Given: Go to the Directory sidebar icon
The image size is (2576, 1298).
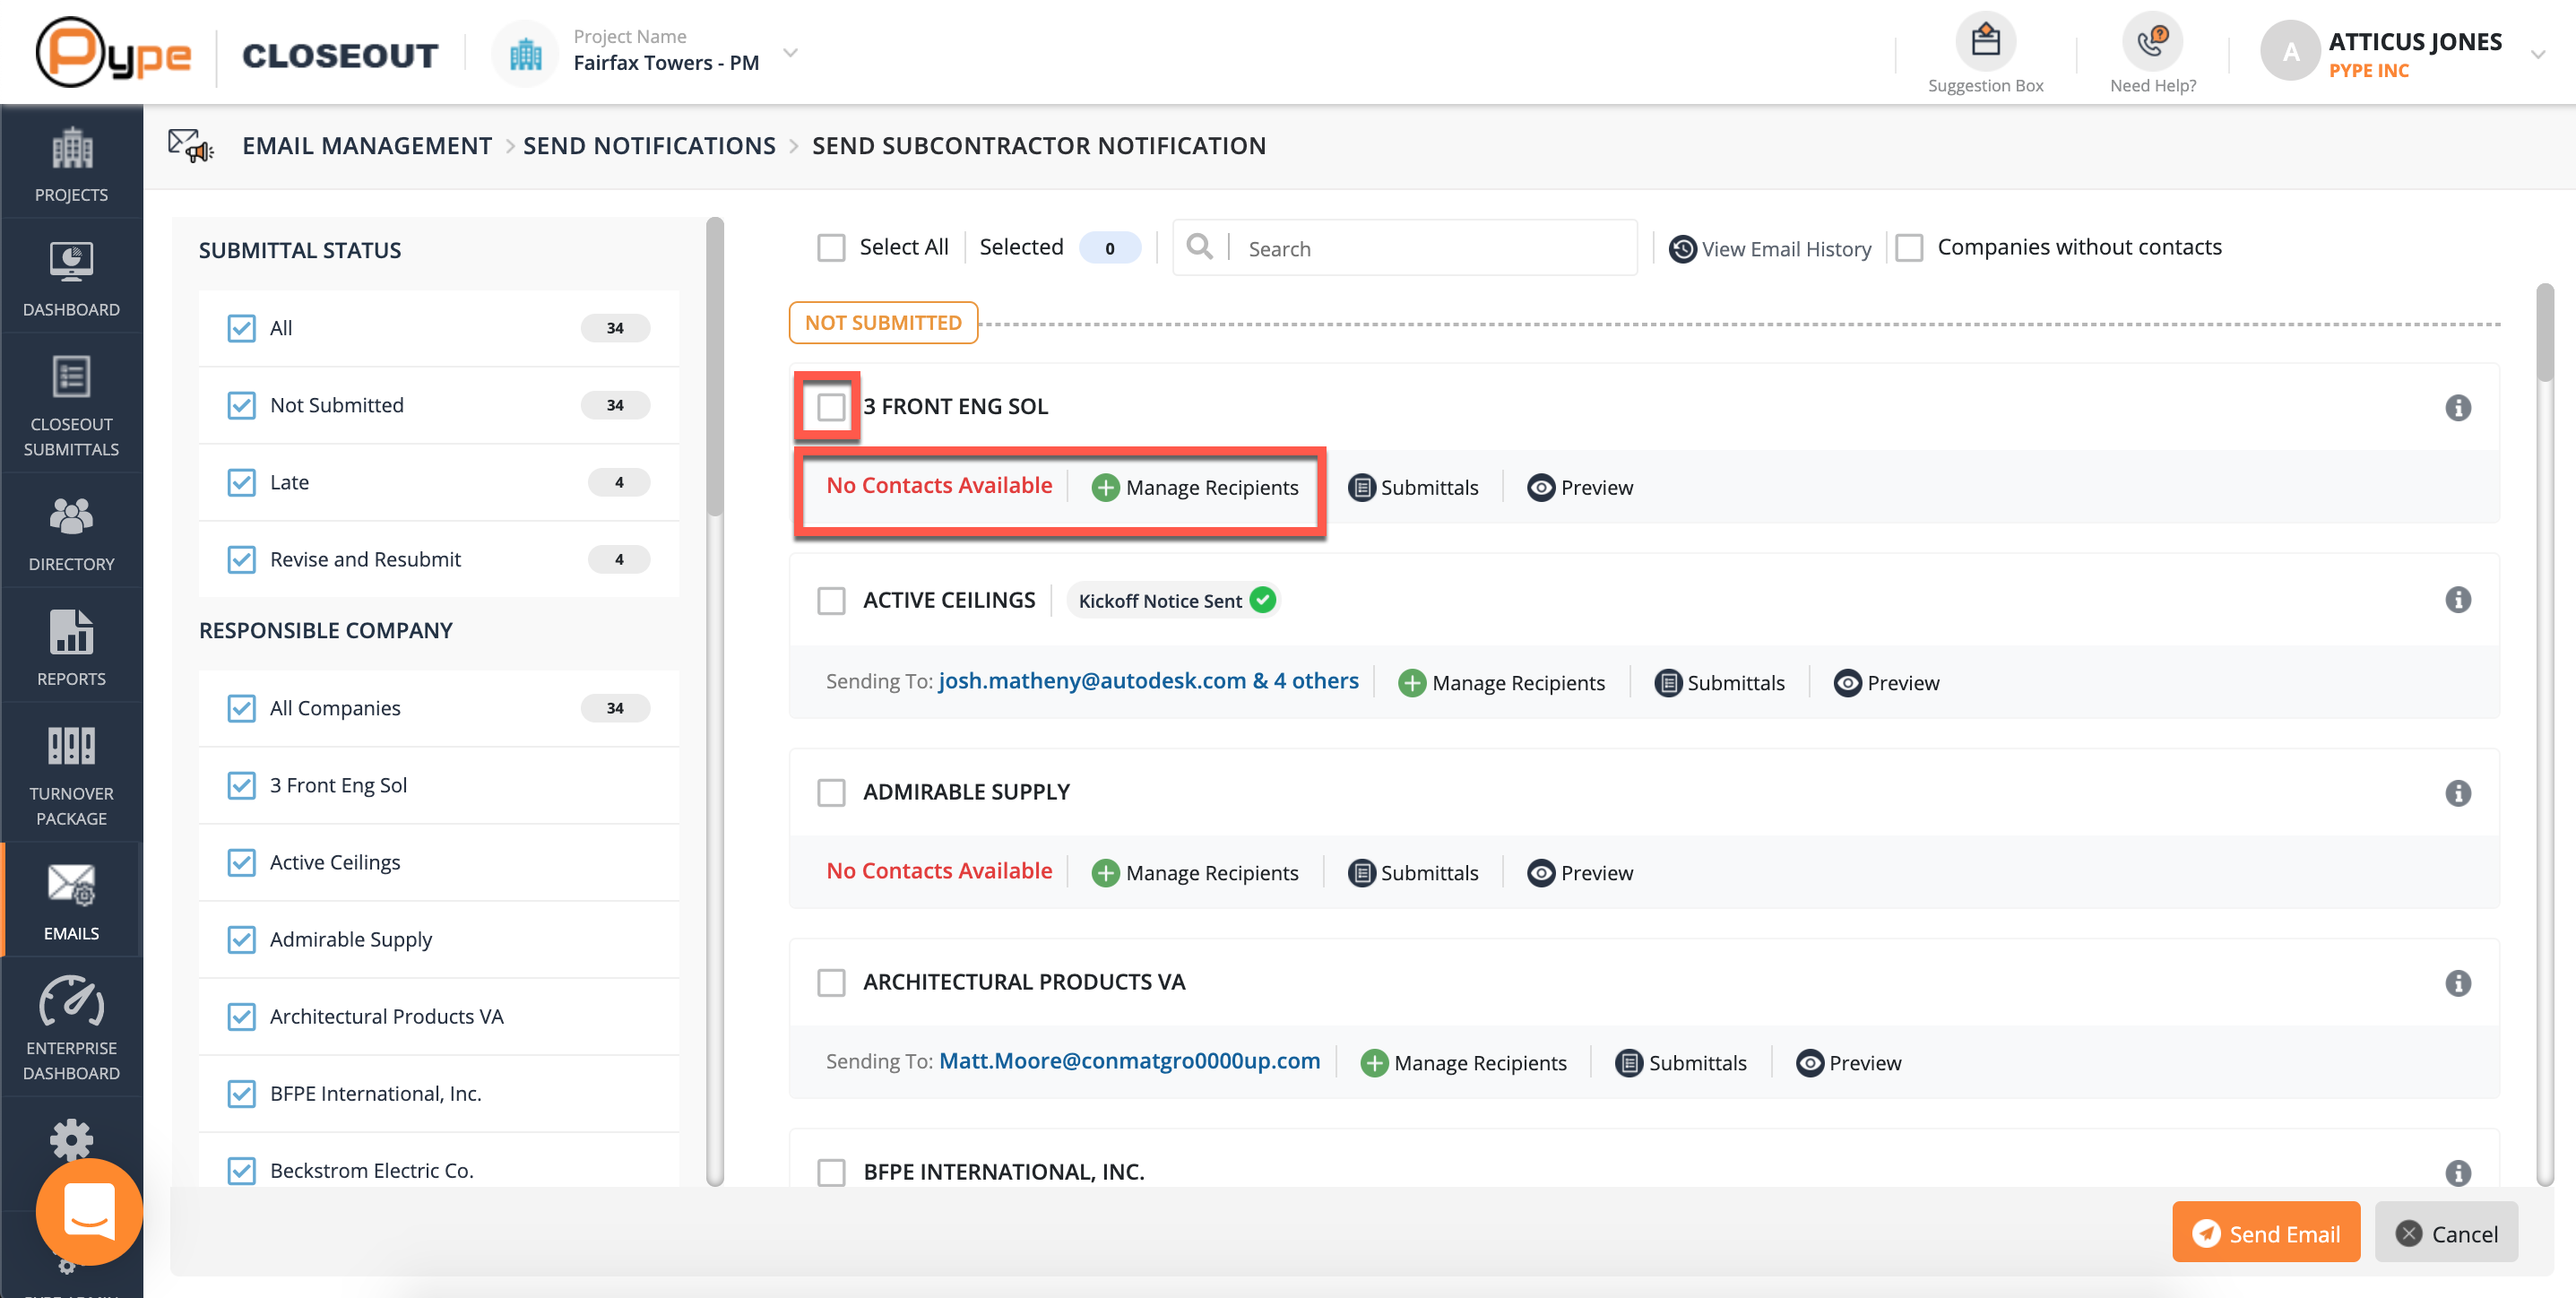Looking at the screenshot, I should click(x=71, y=518).
